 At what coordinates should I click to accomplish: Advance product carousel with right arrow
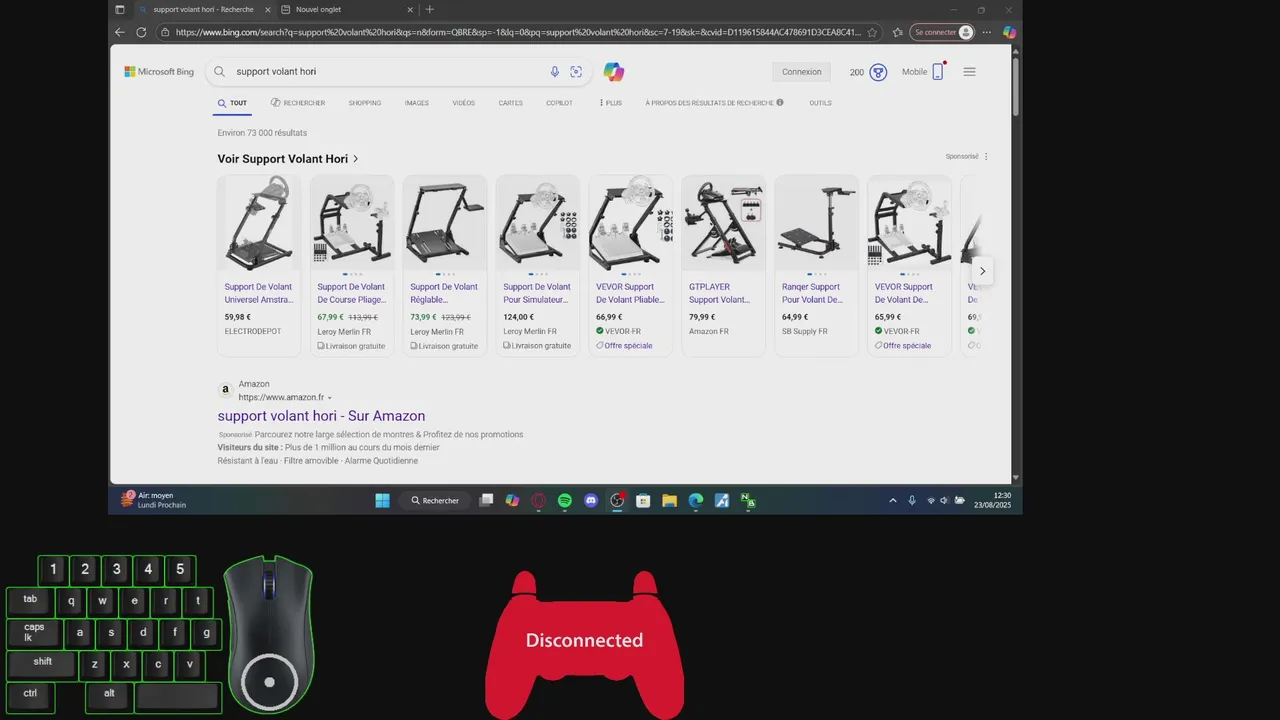[982, 271]
